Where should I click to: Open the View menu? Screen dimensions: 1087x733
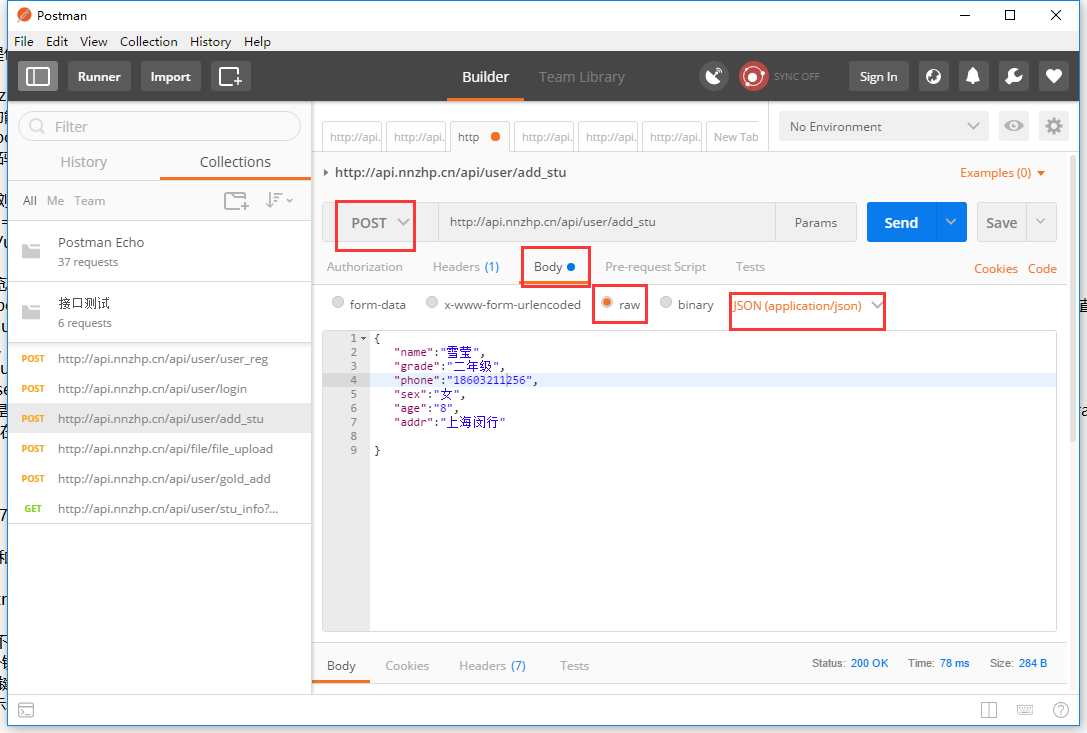(x=94, y=42)
